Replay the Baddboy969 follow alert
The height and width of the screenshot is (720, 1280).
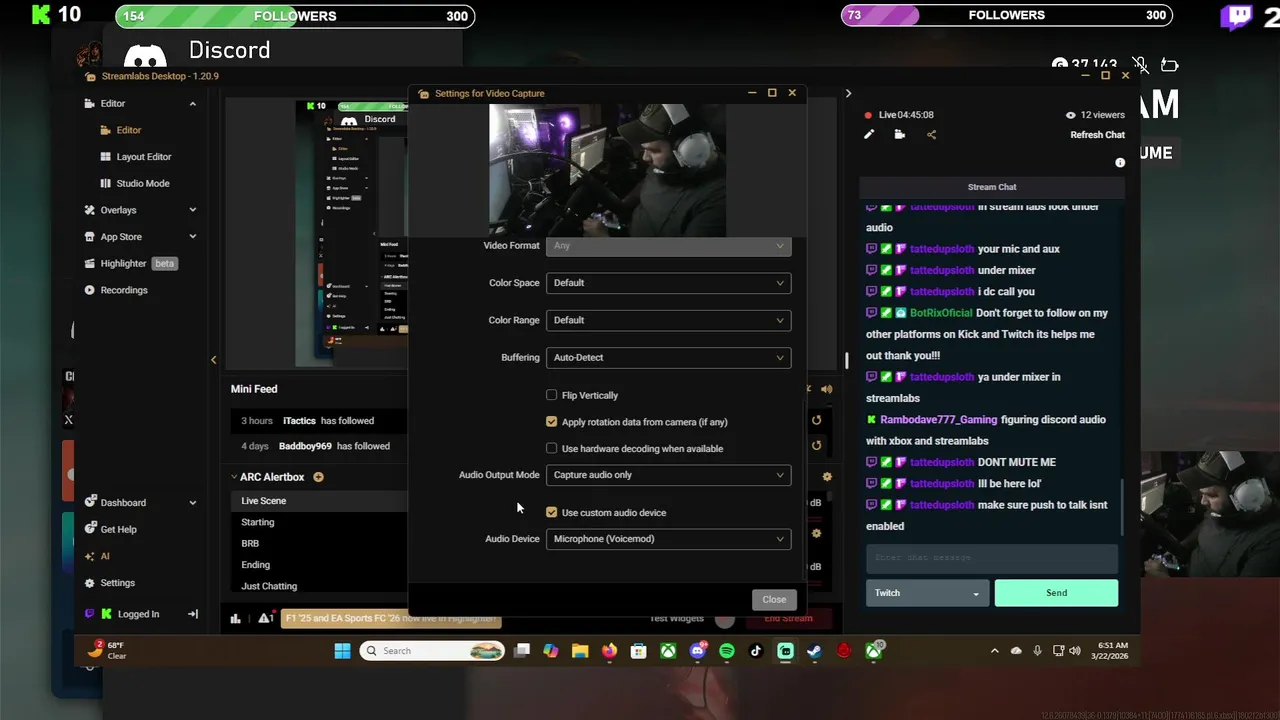pos(816,446)
